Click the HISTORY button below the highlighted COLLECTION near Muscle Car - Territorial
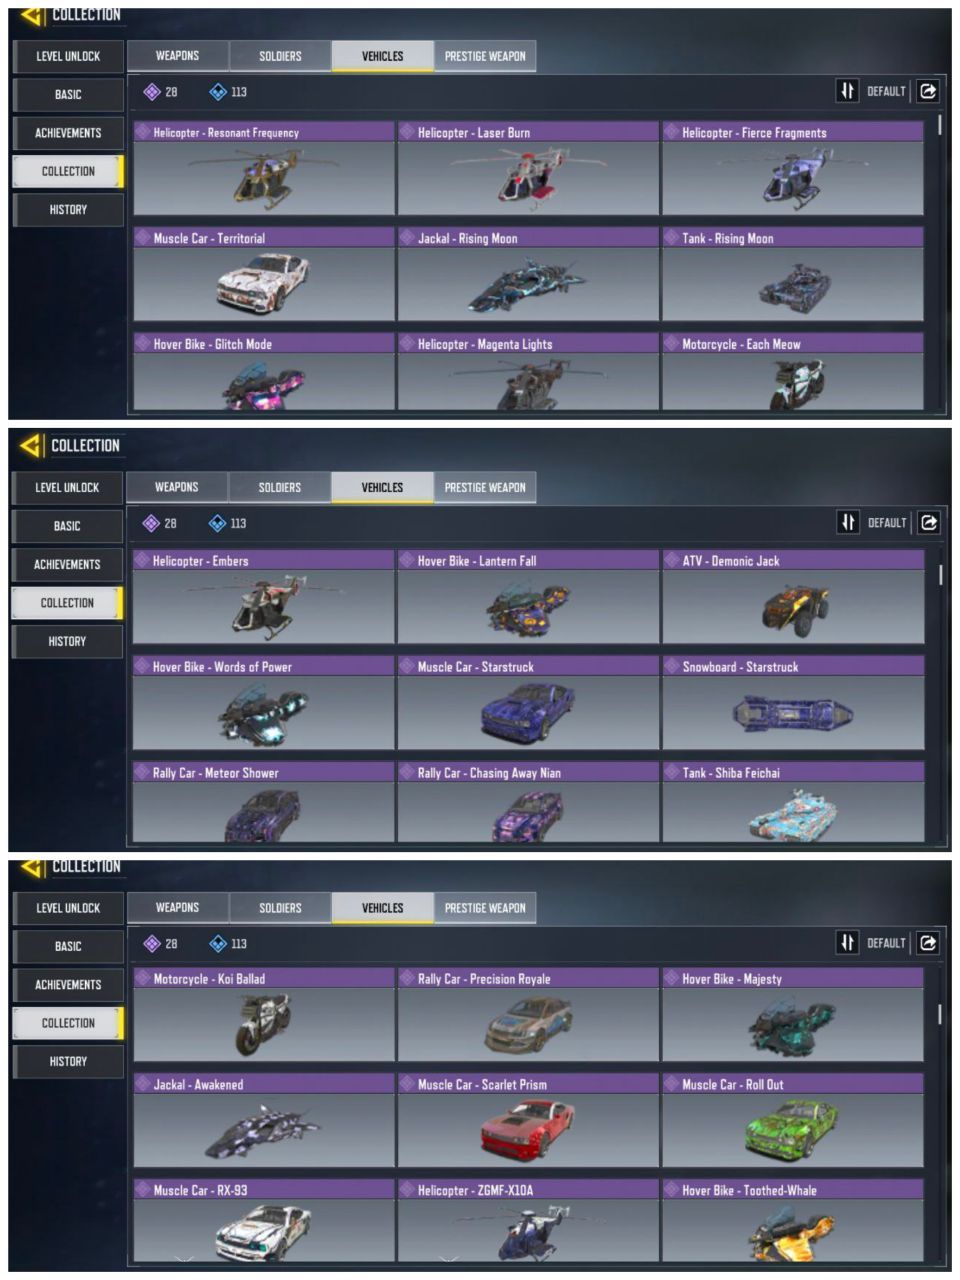960x1280 pixels. click(68, 209)
